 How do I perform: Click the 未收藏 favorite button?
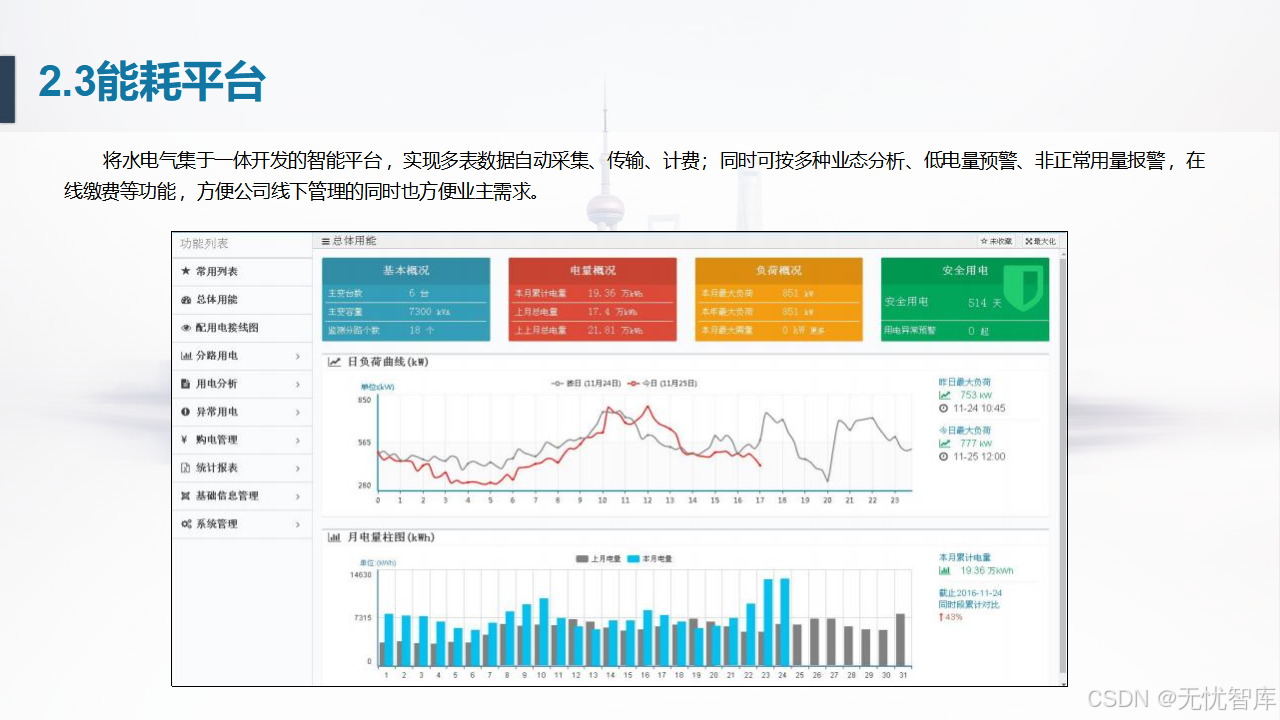pos(997,241)
